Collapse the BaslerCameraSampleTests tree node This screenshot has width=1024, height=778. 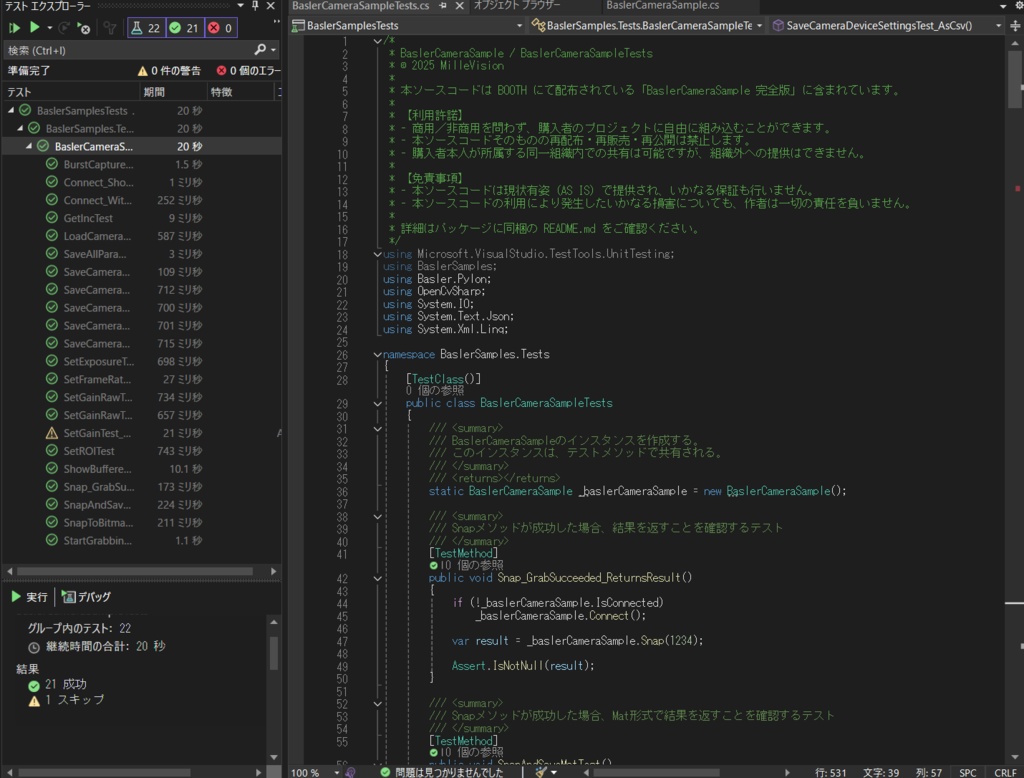[30, 146]
